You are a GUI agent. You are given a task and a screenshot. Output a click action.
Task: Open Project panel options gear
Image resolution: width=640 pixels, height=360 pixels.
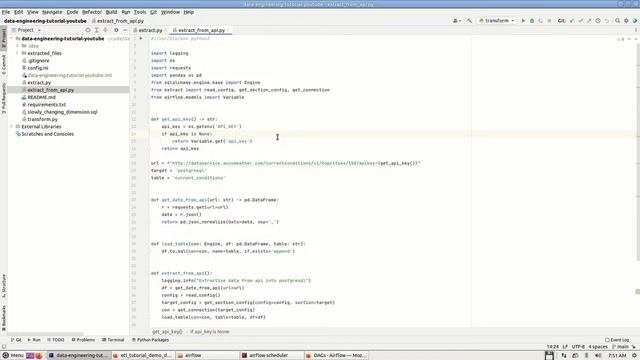tap(116, 30)
